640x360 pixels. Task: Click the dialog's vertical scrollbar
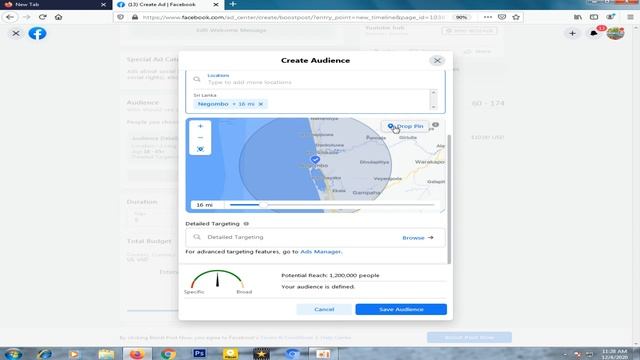pyautogui.click(x=449, y=199)
